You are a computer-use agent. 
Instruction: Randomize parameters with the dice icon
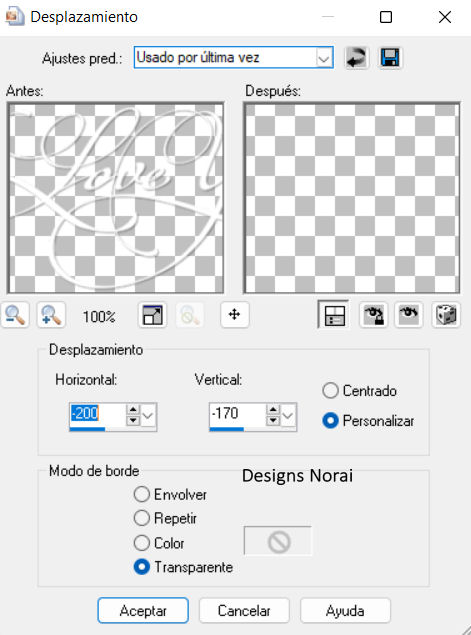[445, 315]
